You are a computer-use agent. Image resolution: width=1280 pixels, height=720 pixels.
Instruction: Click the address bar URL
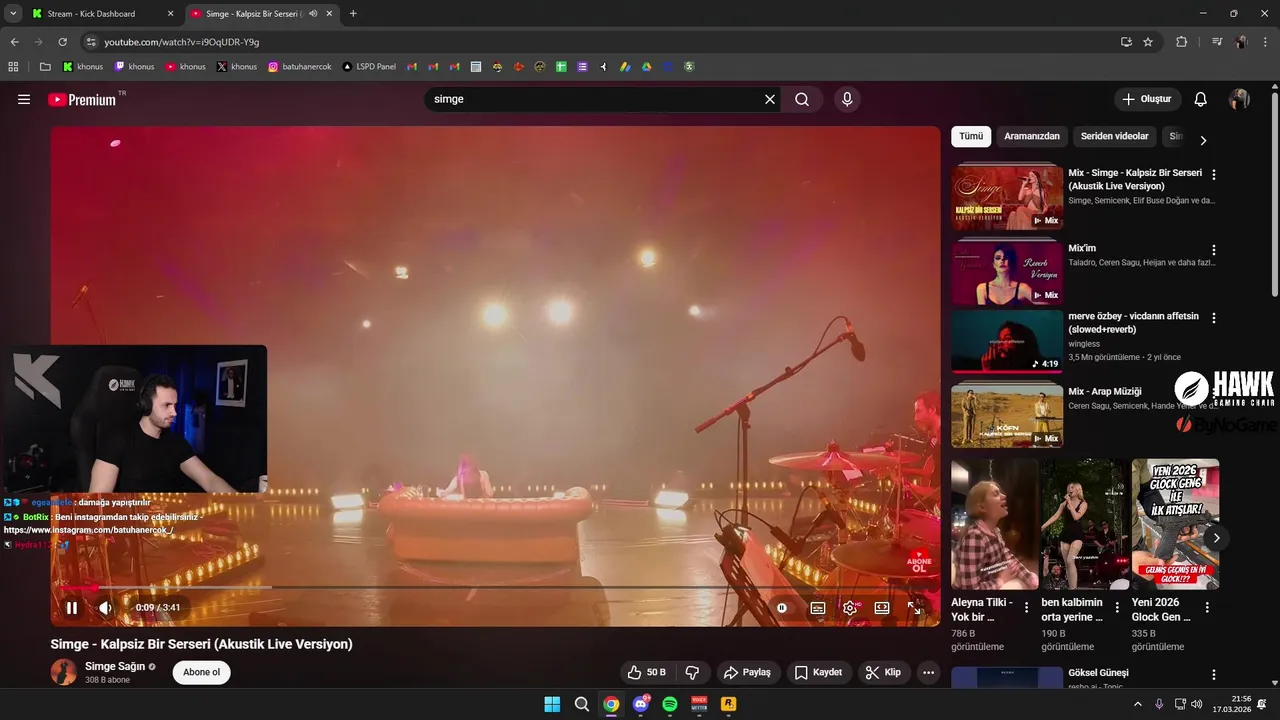tap(182, 42)
